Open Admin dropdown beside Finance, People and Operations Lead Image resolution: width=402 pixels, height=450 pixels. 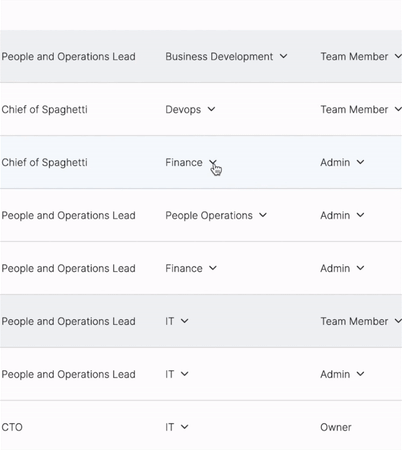pyautogui.click(x=342, y=268)
